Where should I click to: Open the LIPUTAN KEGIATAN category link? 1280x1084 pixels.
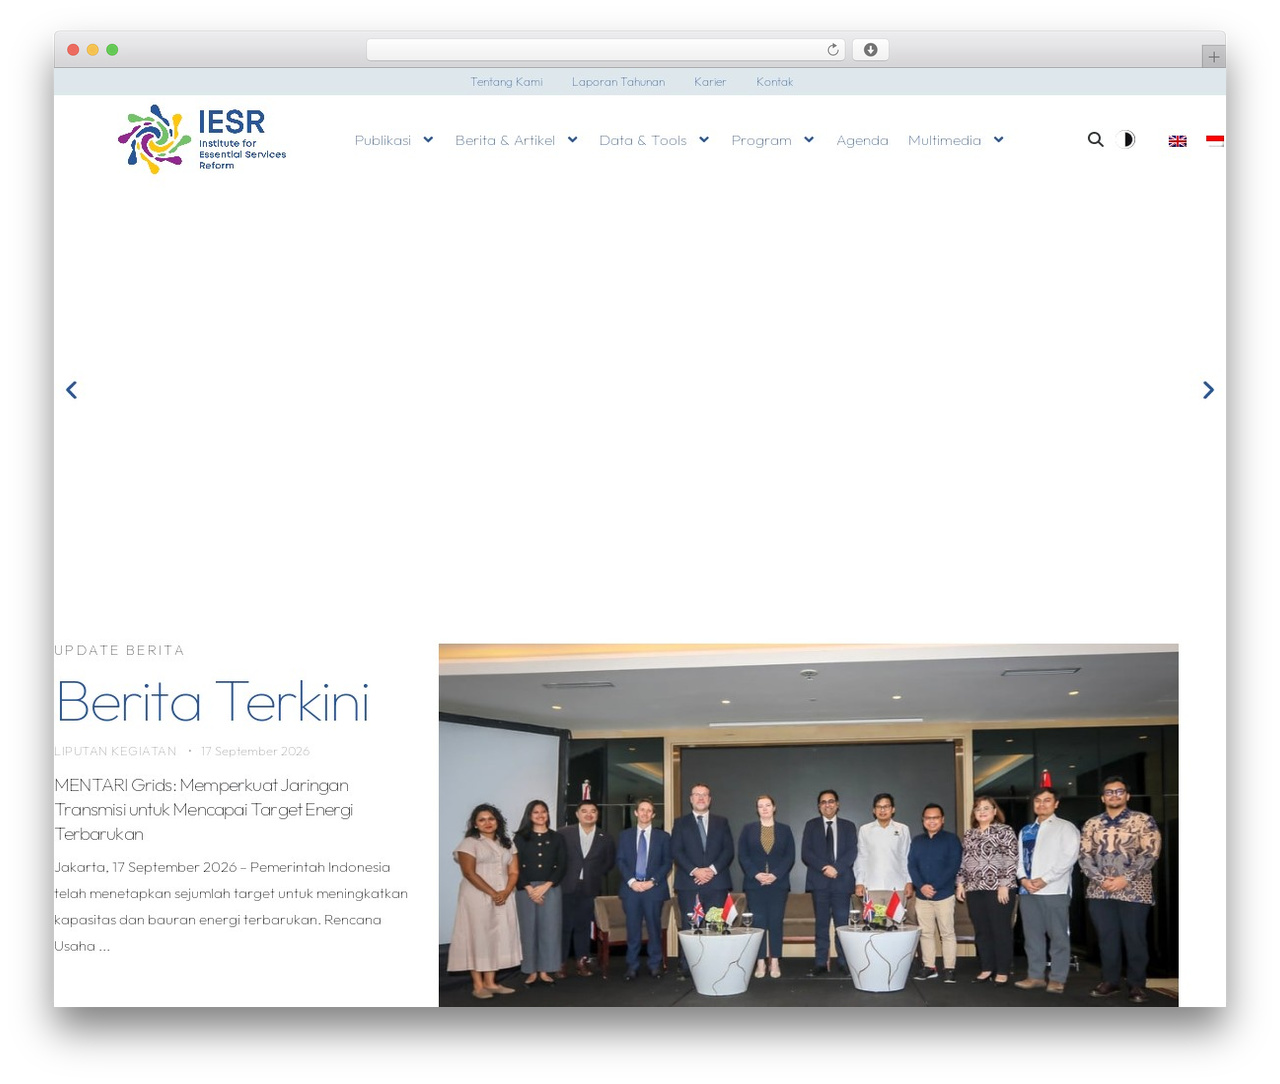115,751
